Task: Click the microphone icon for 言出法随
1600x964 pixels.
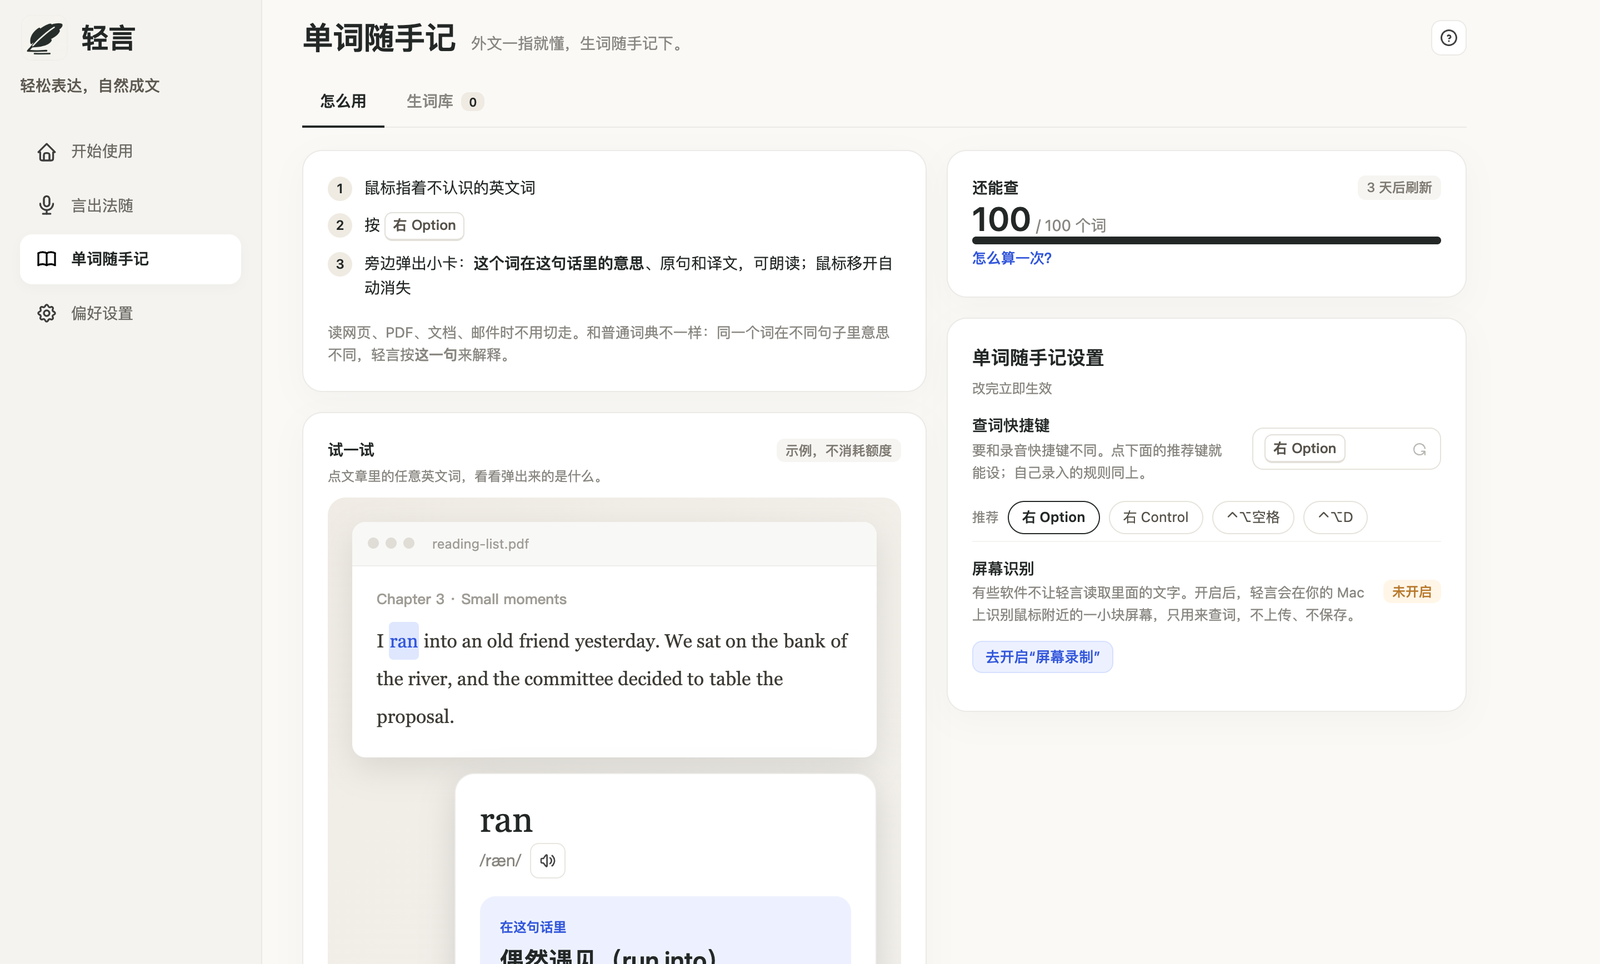Action: (46, 205)
